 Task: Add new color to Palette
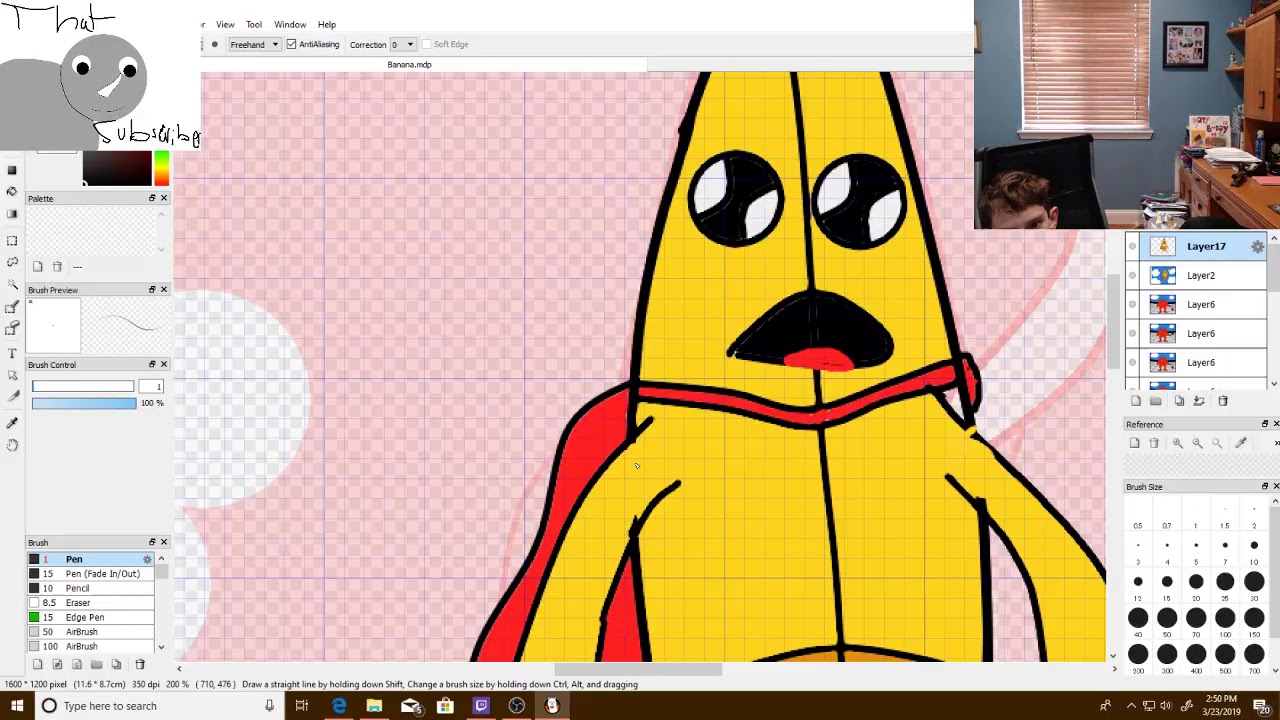[x=37, y=266]
